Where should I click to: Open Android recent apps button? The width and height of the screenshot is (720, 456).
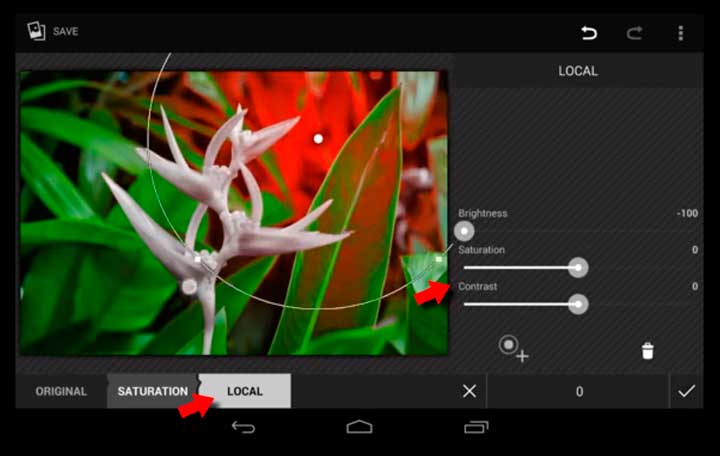tap(476, 428)
